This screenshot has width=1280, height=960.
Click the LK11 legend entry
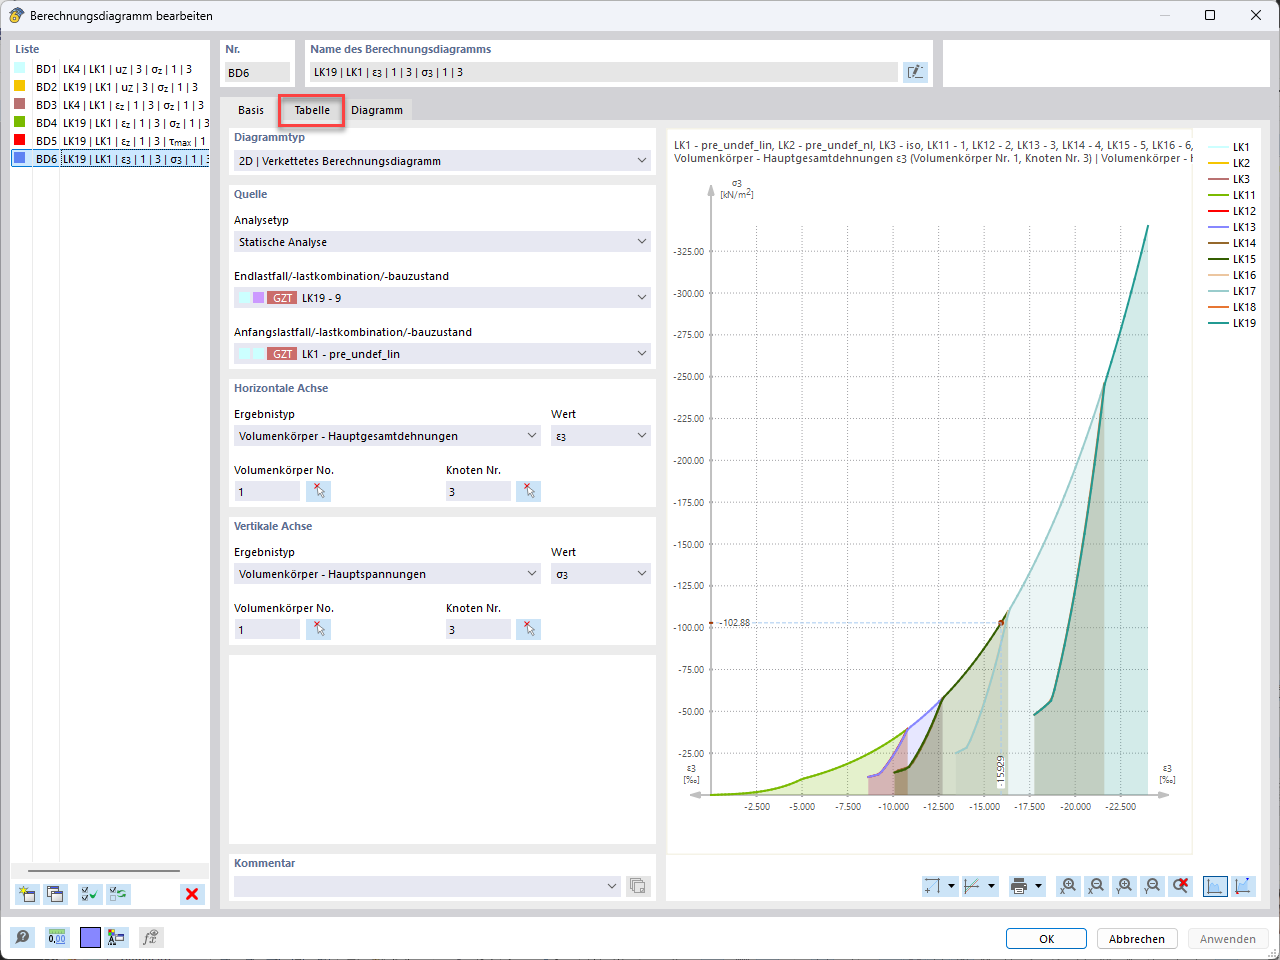[1232, 195]
